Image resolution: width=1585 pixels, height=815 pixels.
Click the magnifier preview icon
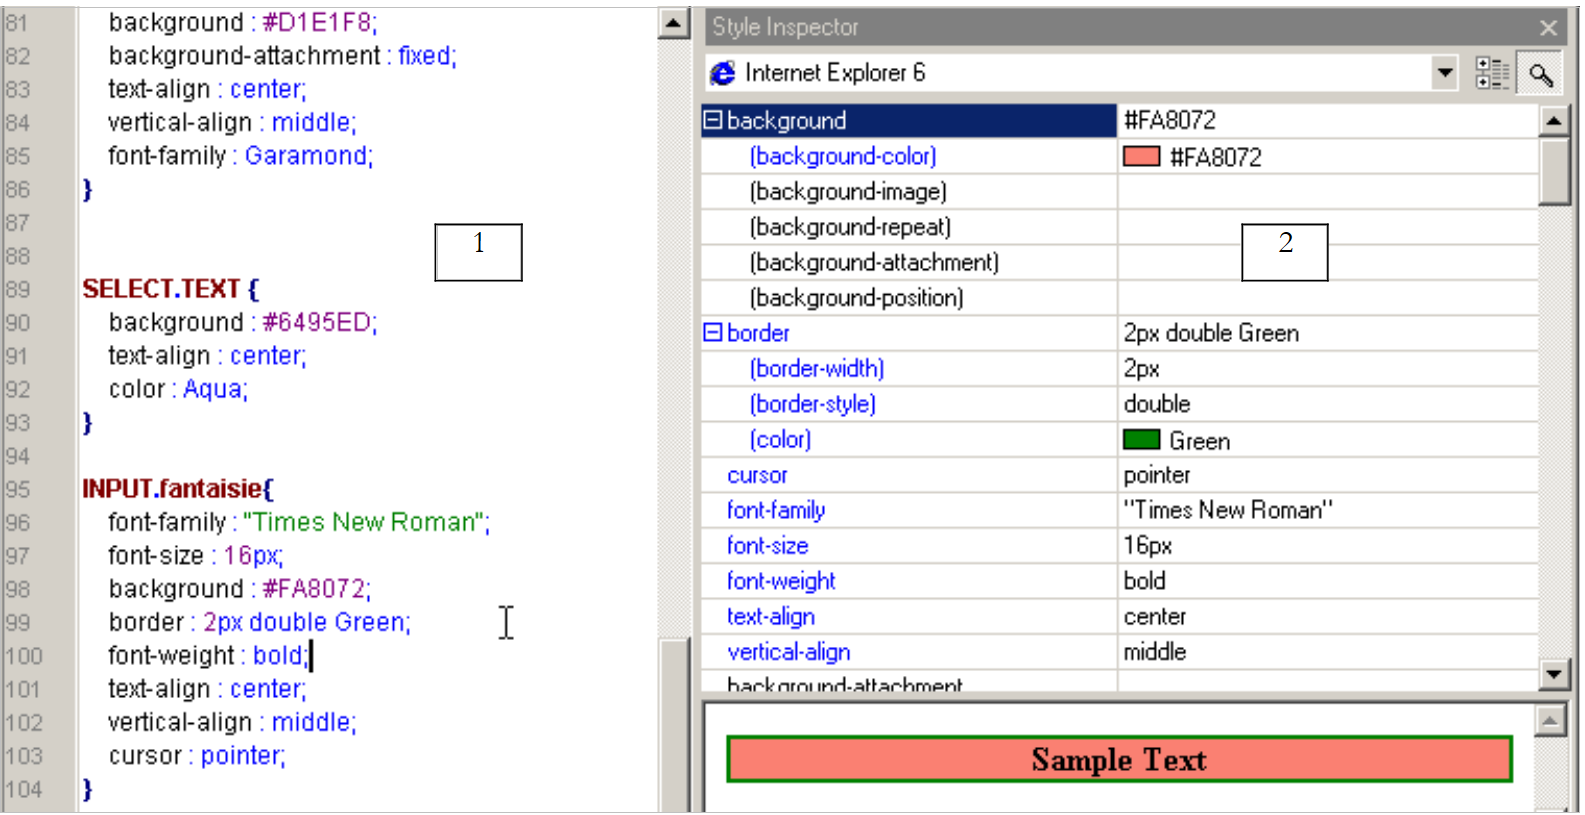1540,74
